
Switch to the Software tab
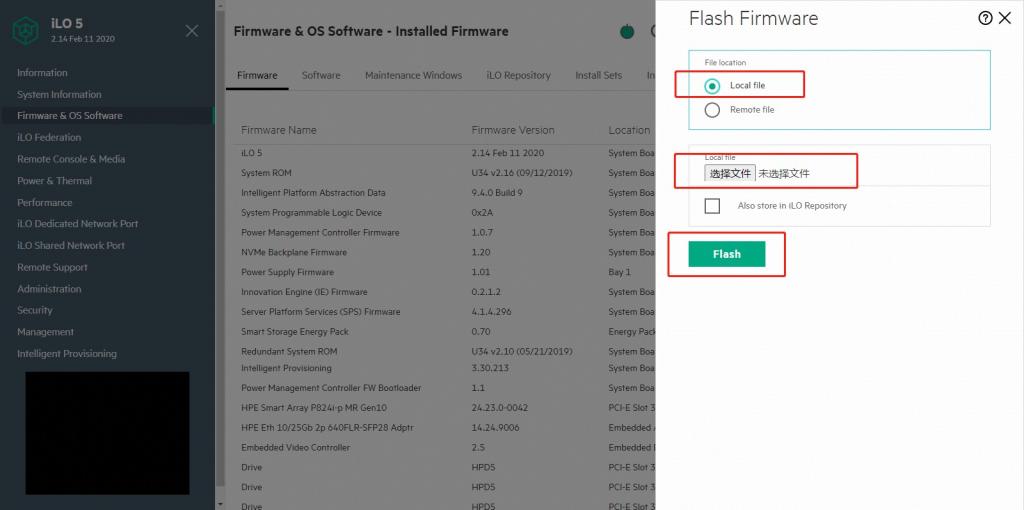click(x=321, y=75)
